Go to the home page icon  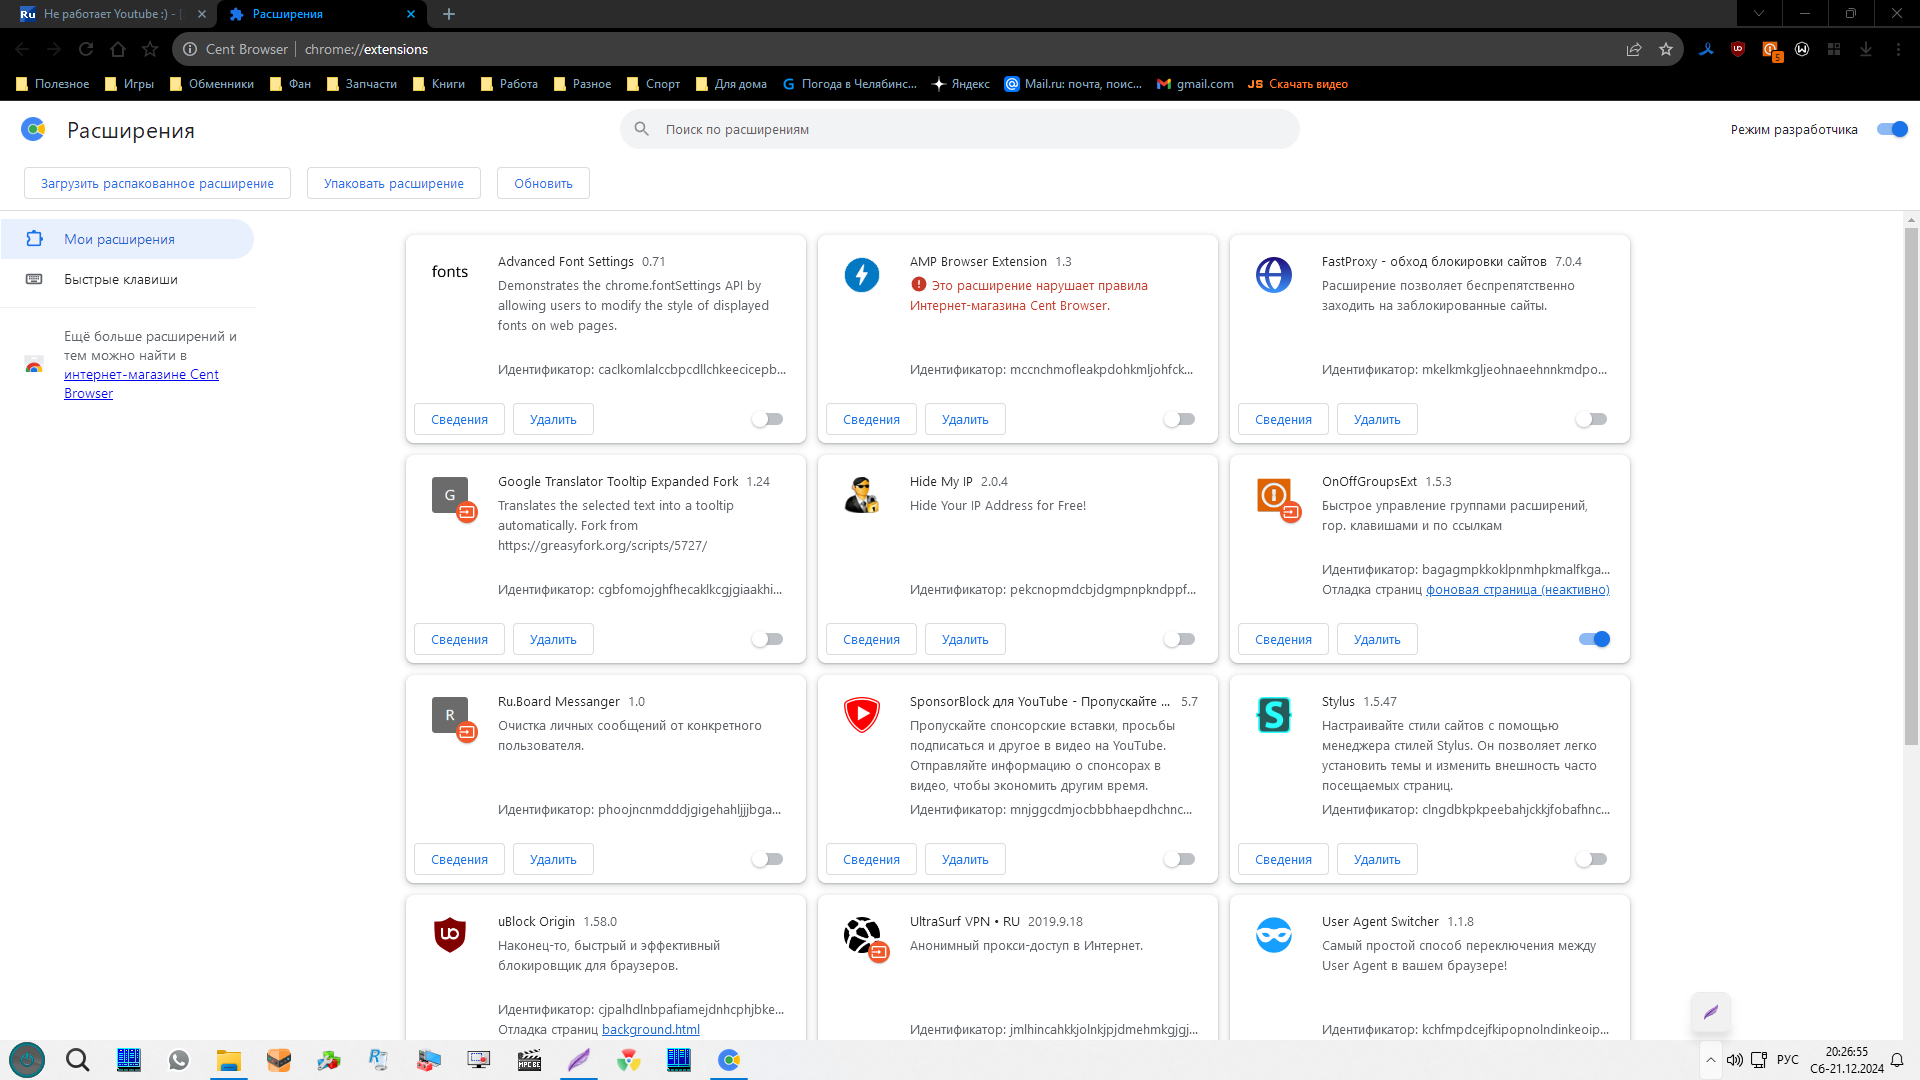(x=118, y=49)
